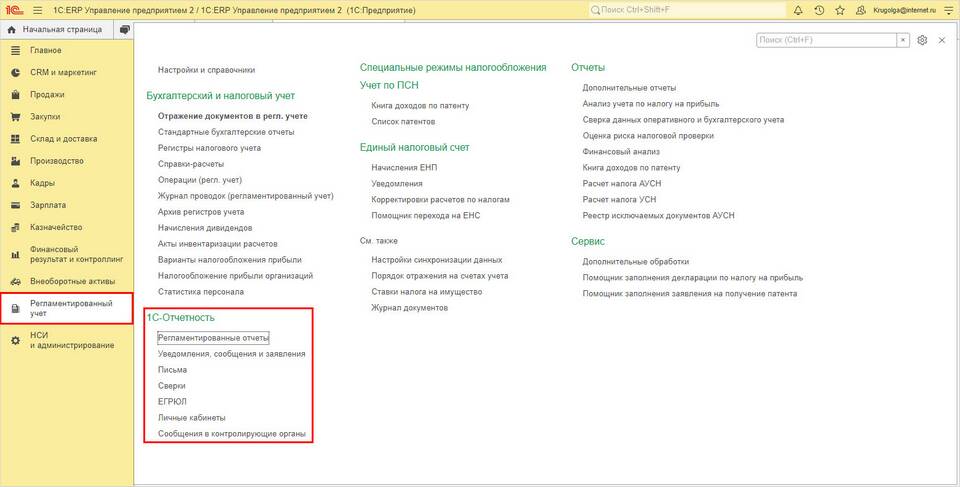960x487 pixels.
Task: Click the notifications bell icon
Action: [798, 10]
